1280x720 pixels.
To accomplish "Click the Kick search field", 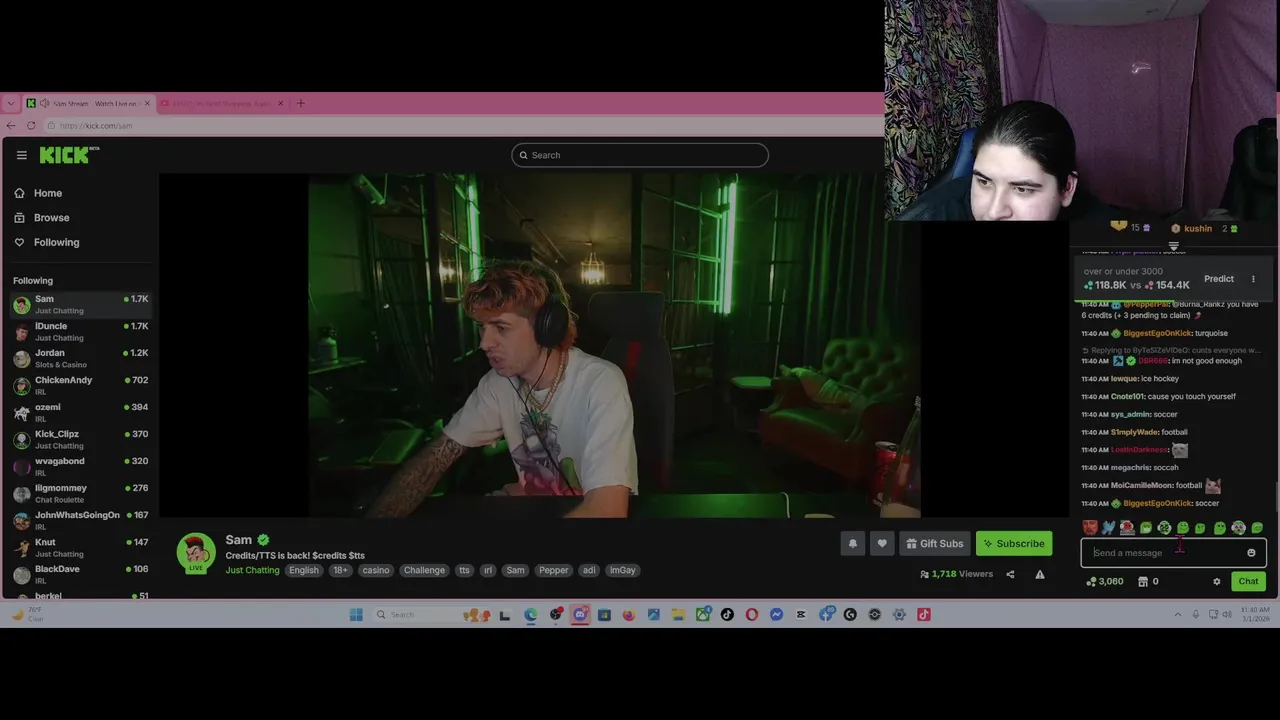I will click(x=640, y=155).
